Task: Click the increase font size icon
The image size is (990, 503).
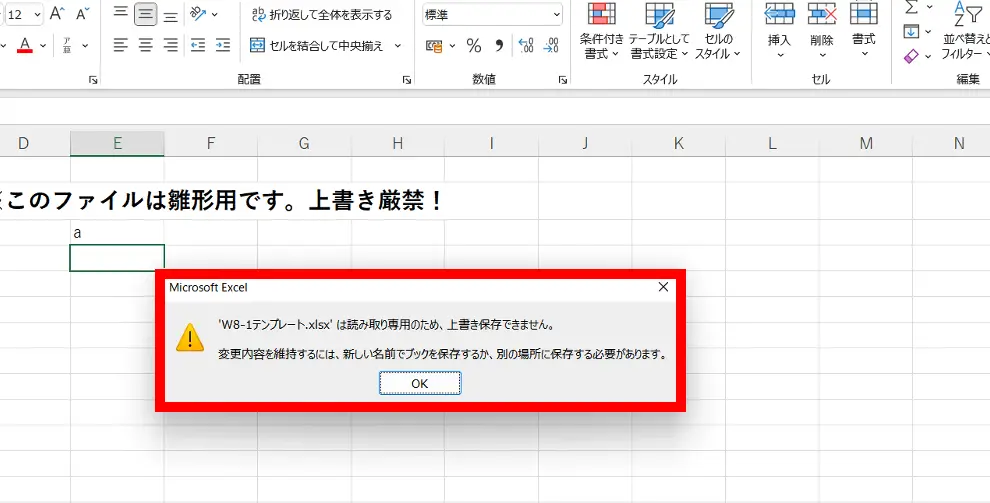Action: tap(57, 14)
